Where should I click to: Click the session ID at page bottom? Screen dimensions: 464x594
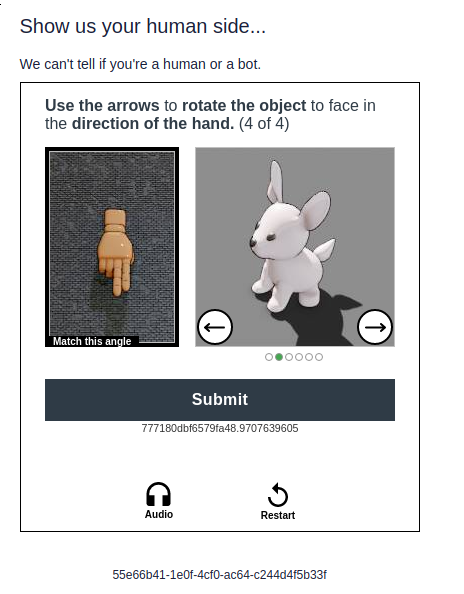tap(219, 575)
